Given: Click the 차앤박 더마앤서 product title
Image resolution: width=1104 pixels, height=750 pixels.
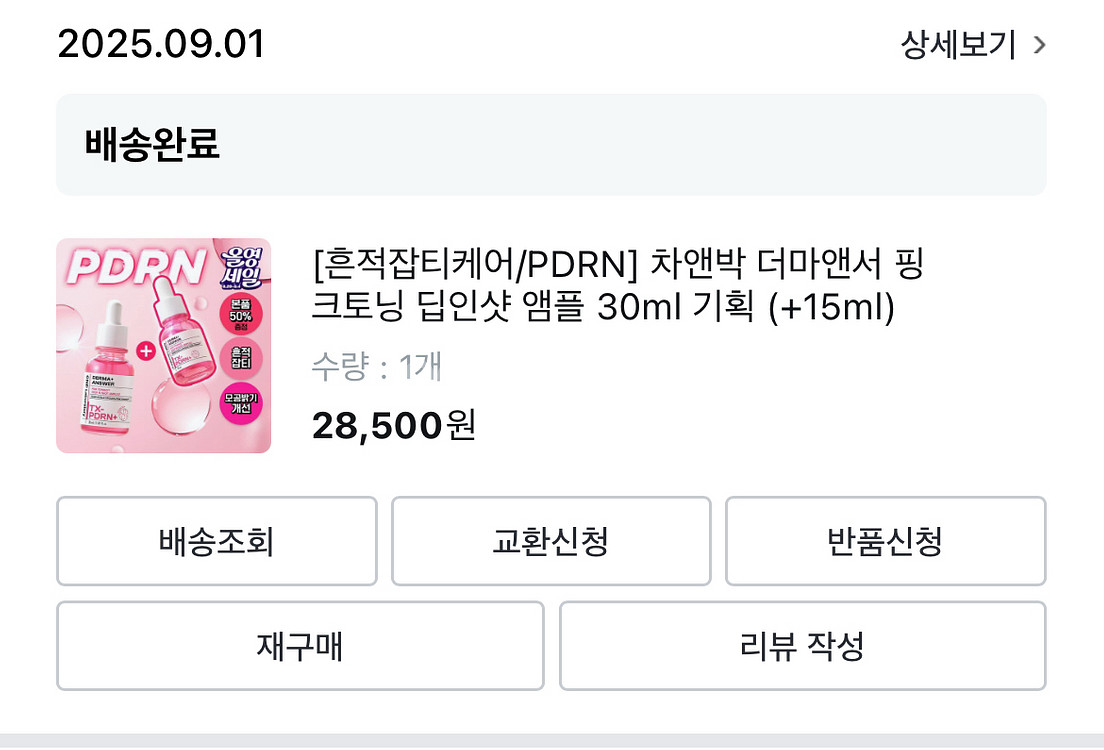Looking at the screenshot, I should pos(618,285).
